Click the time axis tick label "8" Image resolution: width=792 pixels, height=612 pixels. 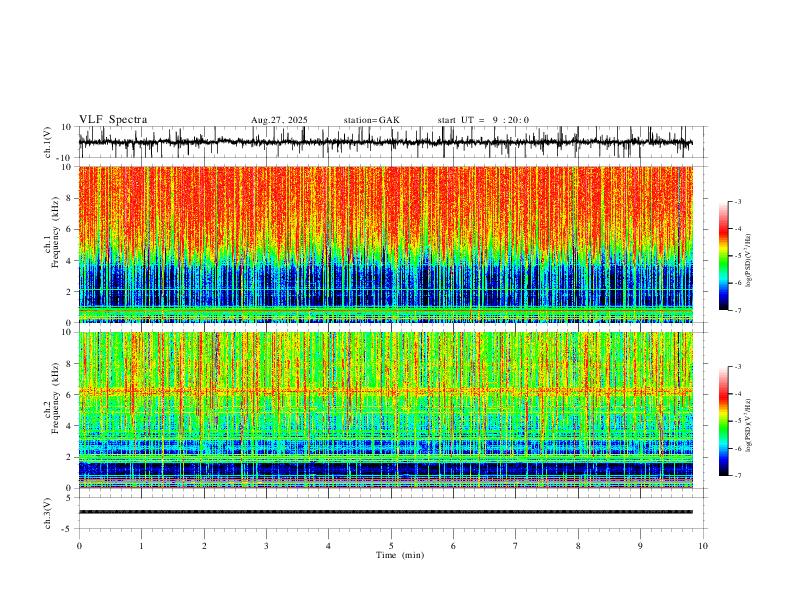[578, 546]
